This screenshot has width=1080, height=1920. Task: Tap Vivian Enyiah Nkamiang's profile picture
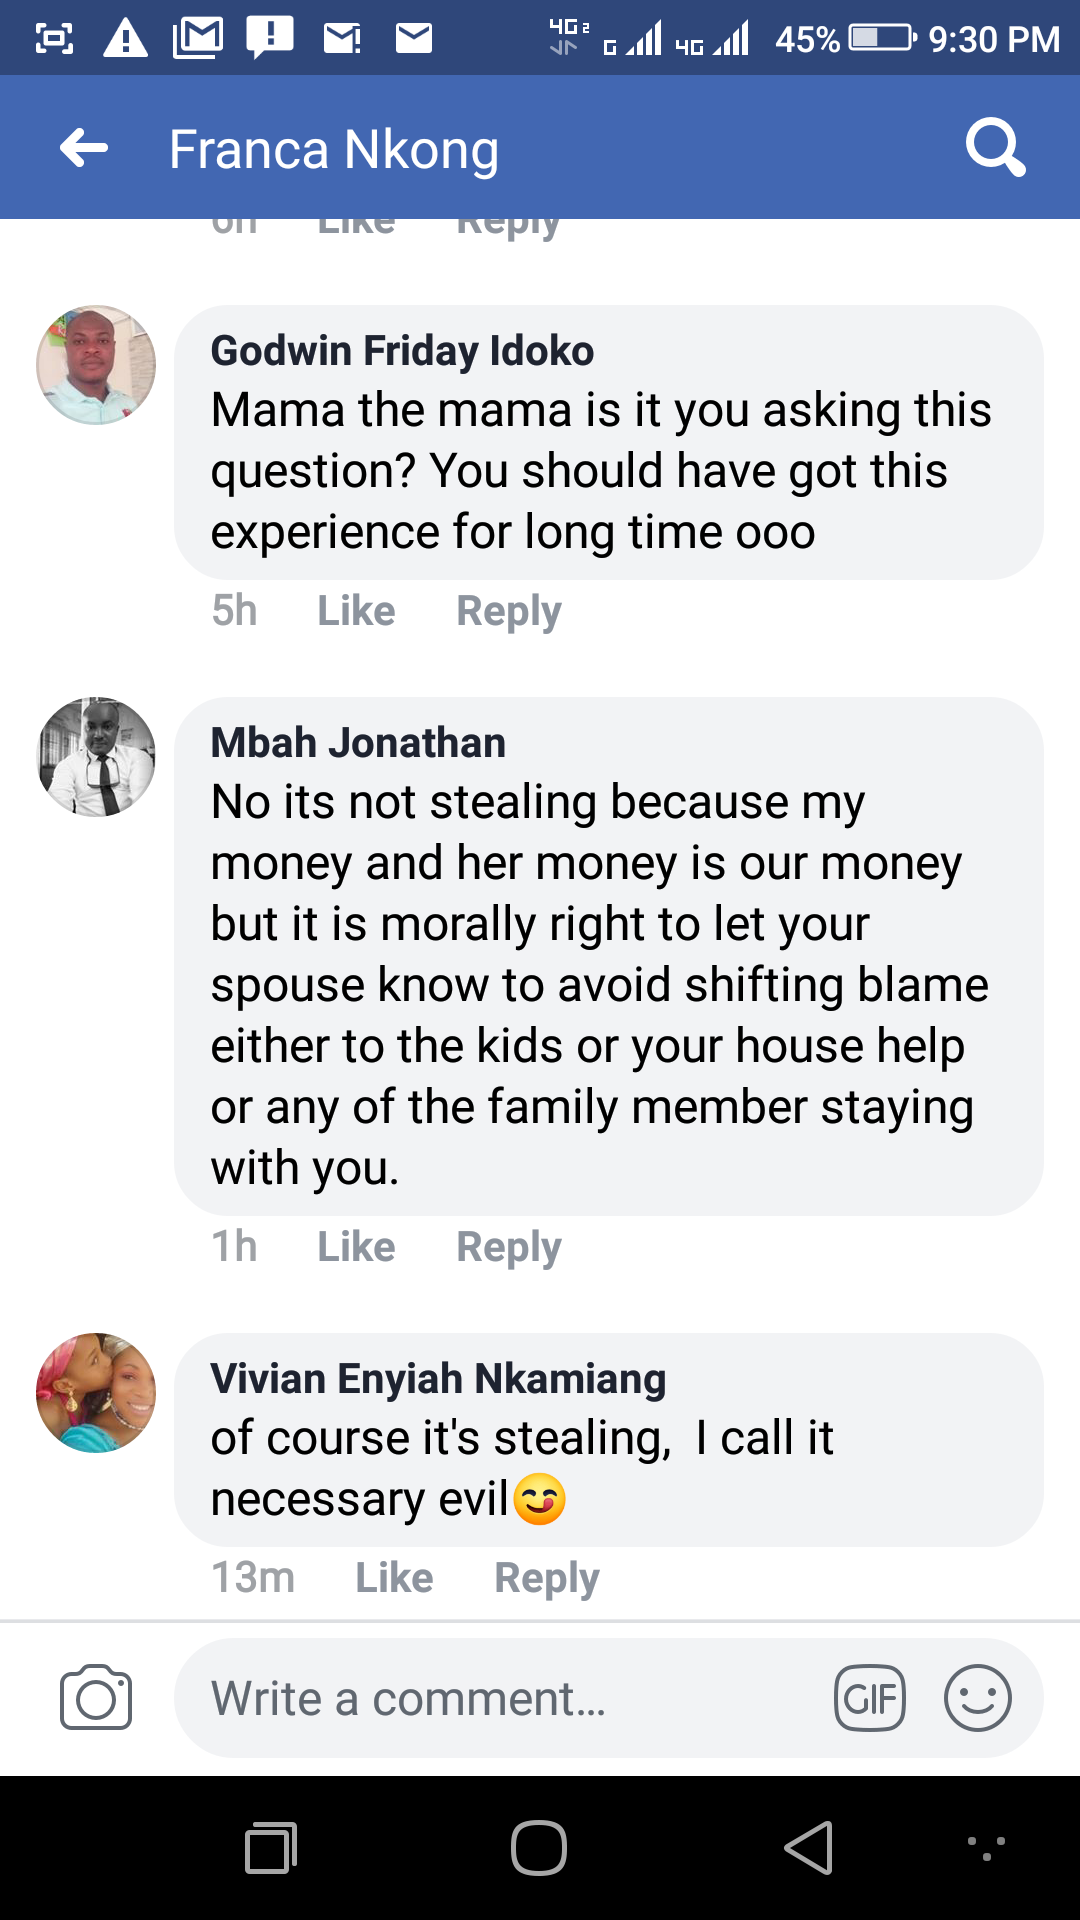click(96, 1393)
